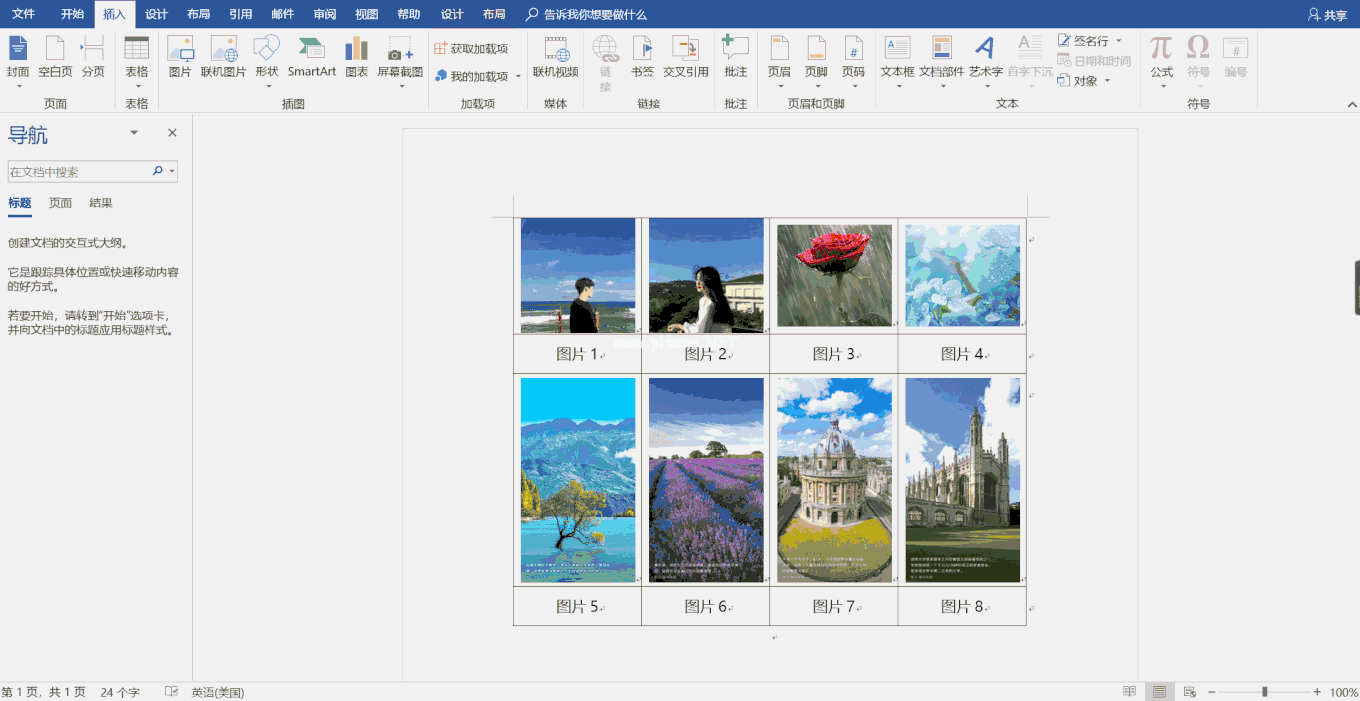Click the Share (共享) button

coord(1327,15)
